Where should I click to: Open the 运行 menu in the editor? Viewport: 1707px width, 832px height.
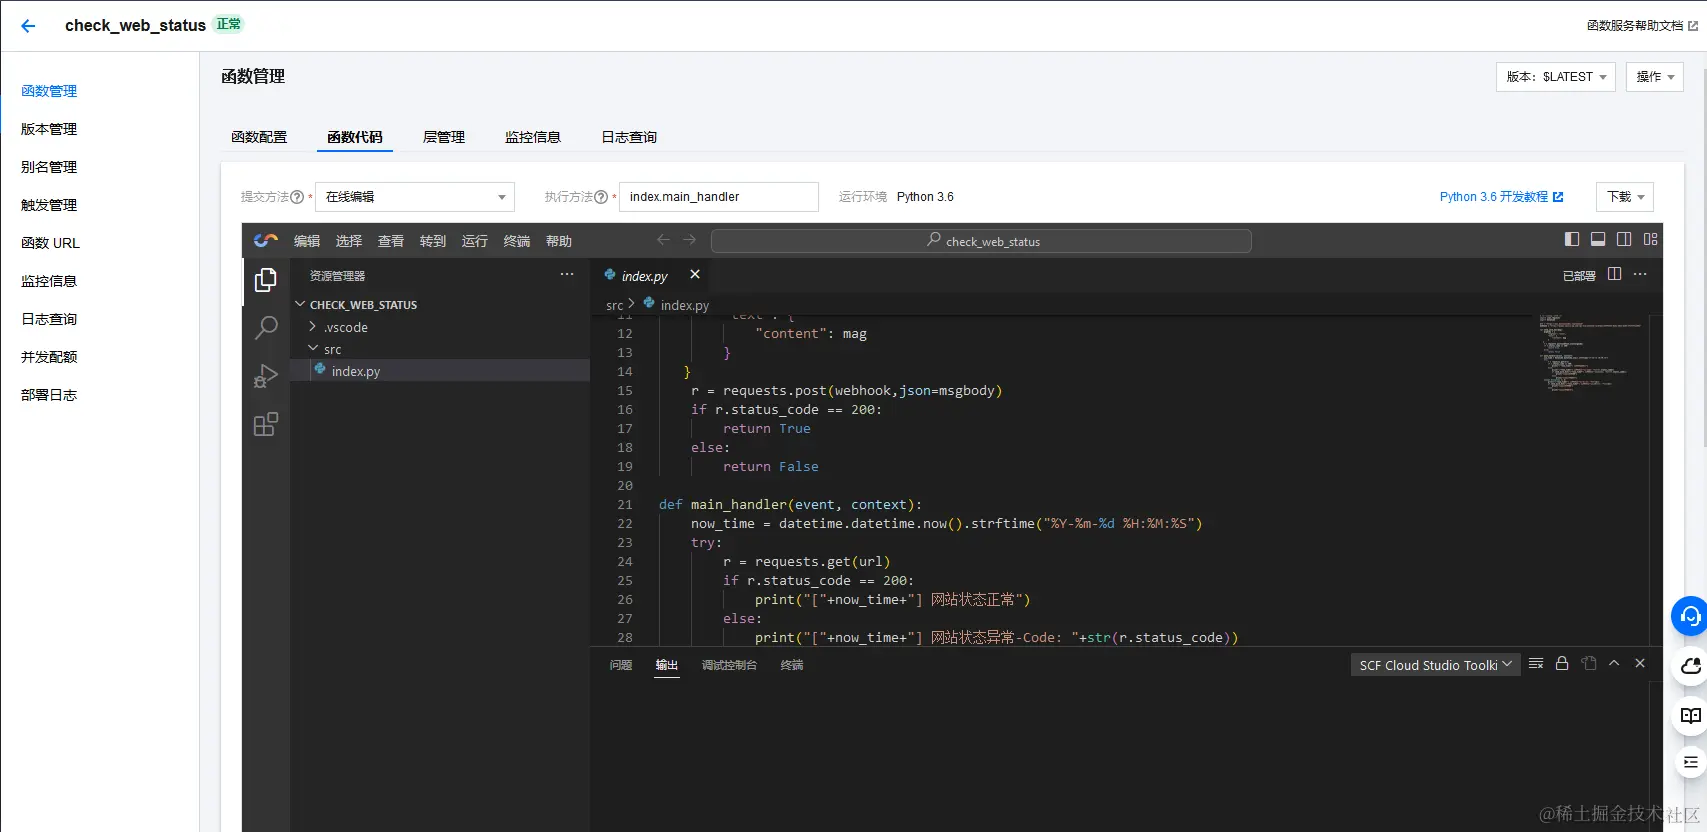[x=475, y=241]
